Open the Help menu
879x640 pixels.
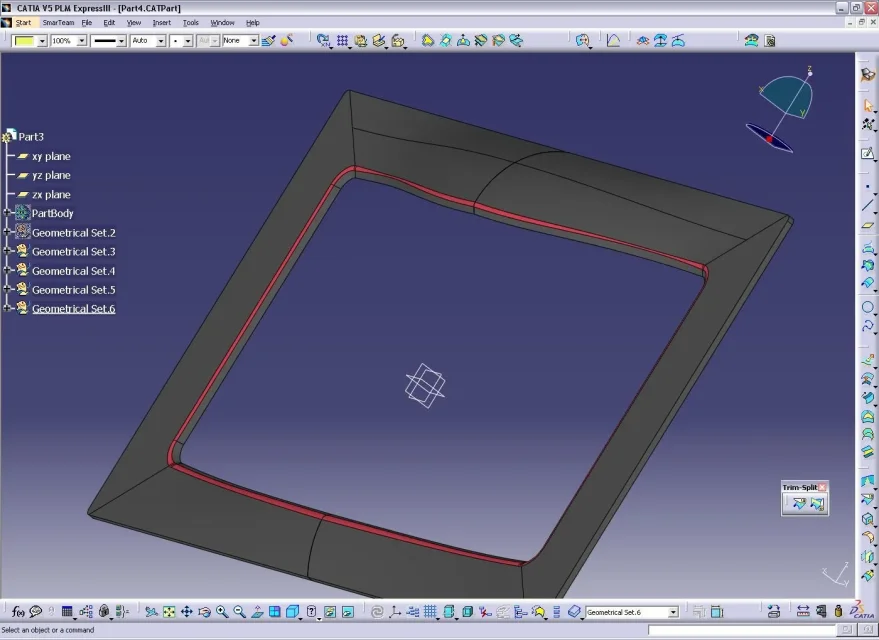[253, 22]
